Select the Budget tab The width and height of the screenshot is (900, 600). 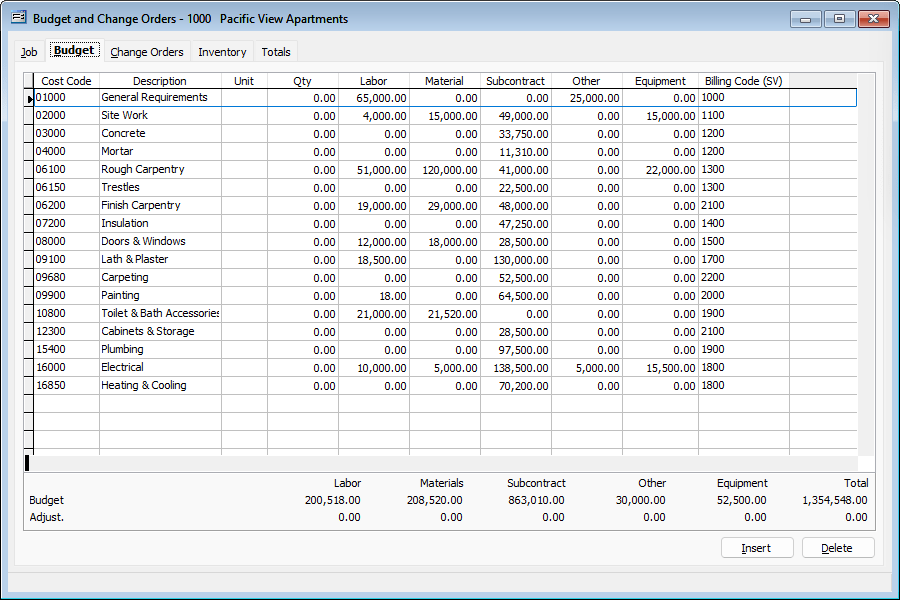tap(74, 50)
